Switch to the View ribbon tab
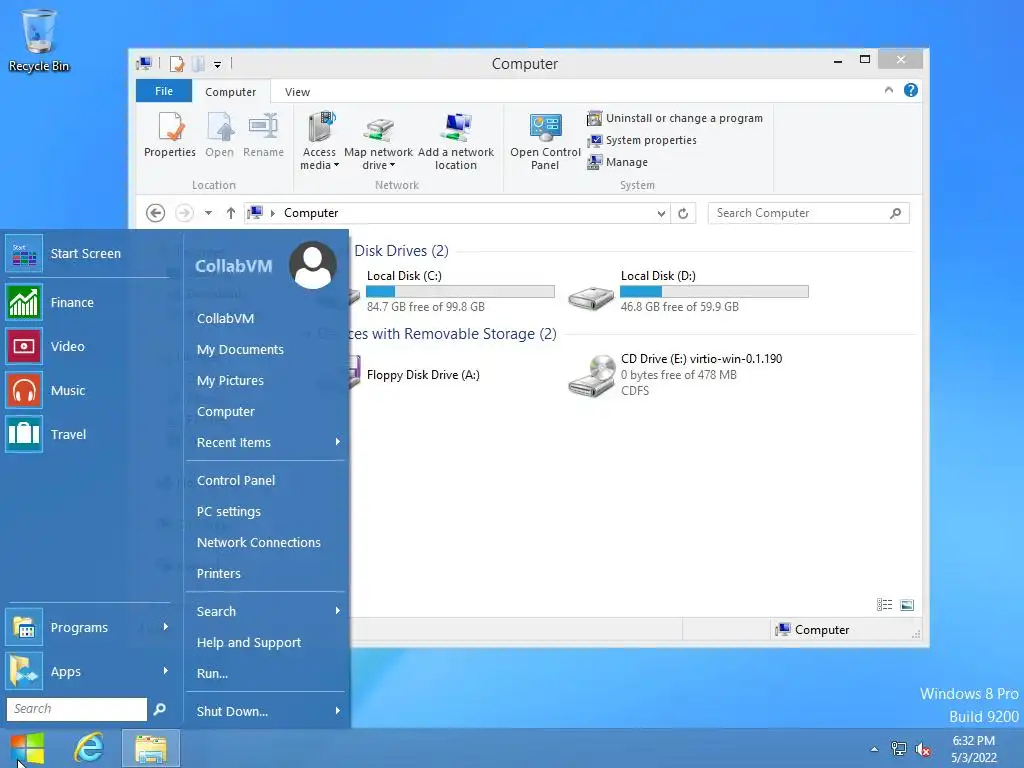 [x=297, y=92]
